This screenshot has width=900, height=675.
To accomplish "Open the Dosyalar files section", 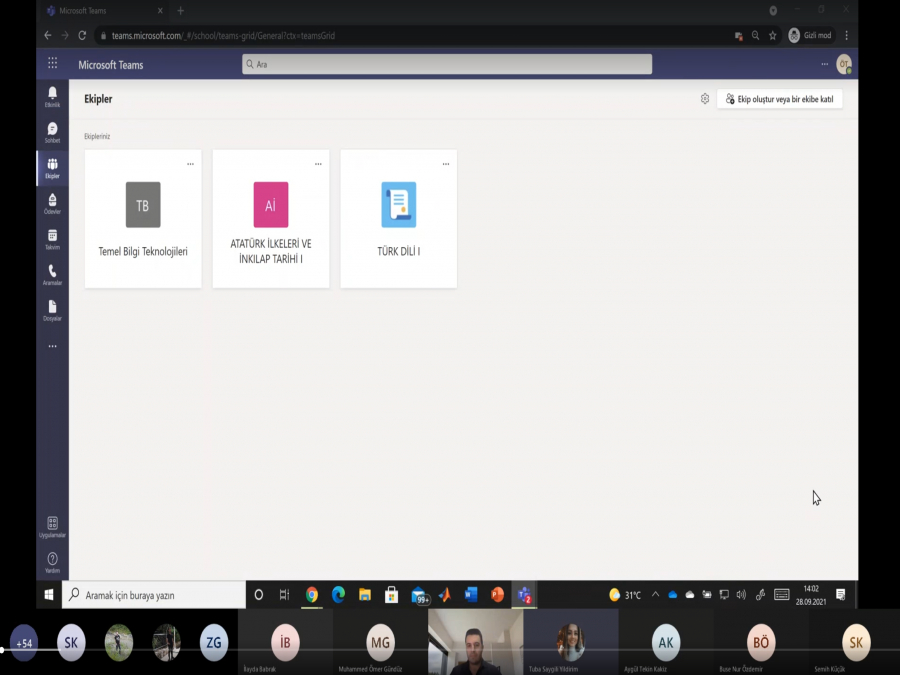I will [52, 311].
